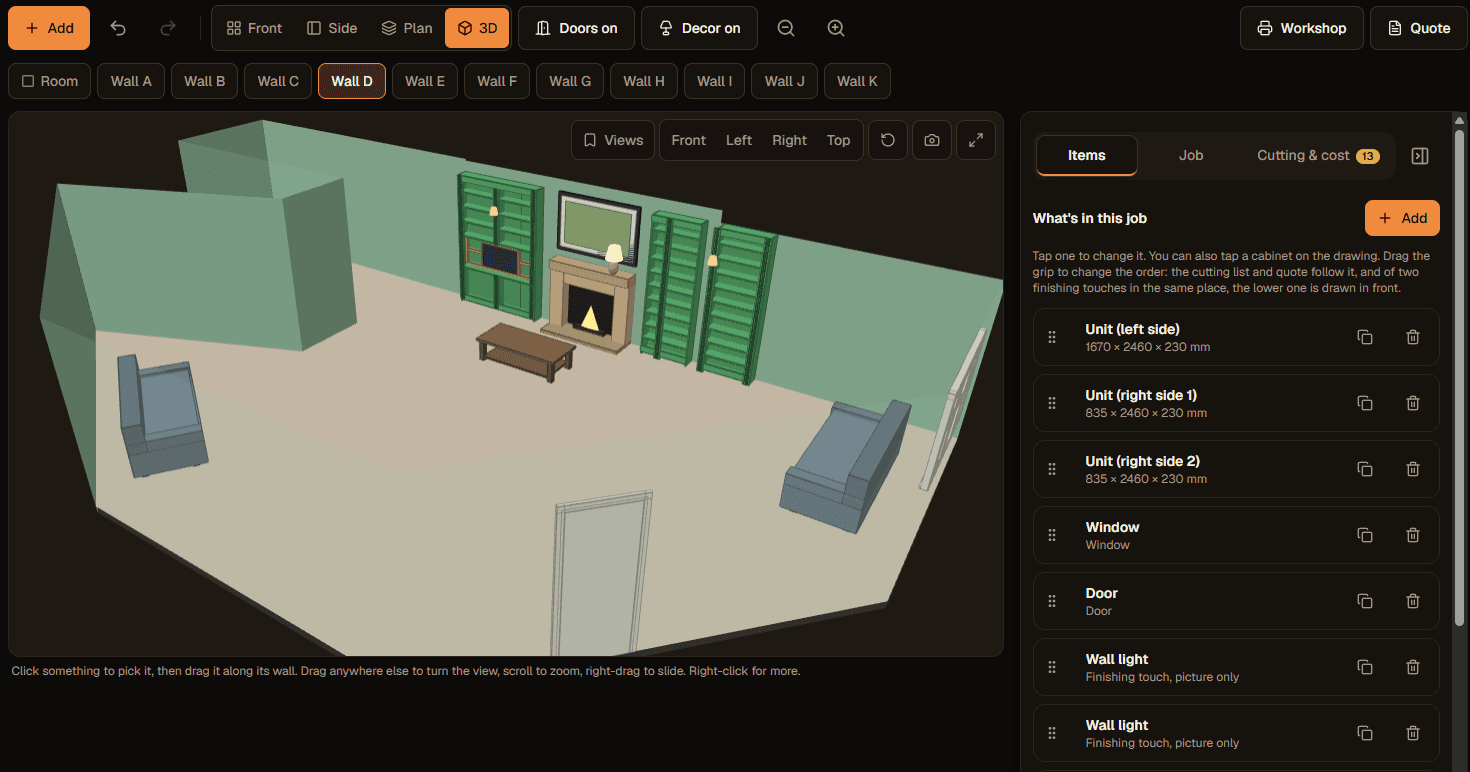Screen dimensions: 1470x772
Task: Snap 3D camera to Top
Action: coord(838,140)
